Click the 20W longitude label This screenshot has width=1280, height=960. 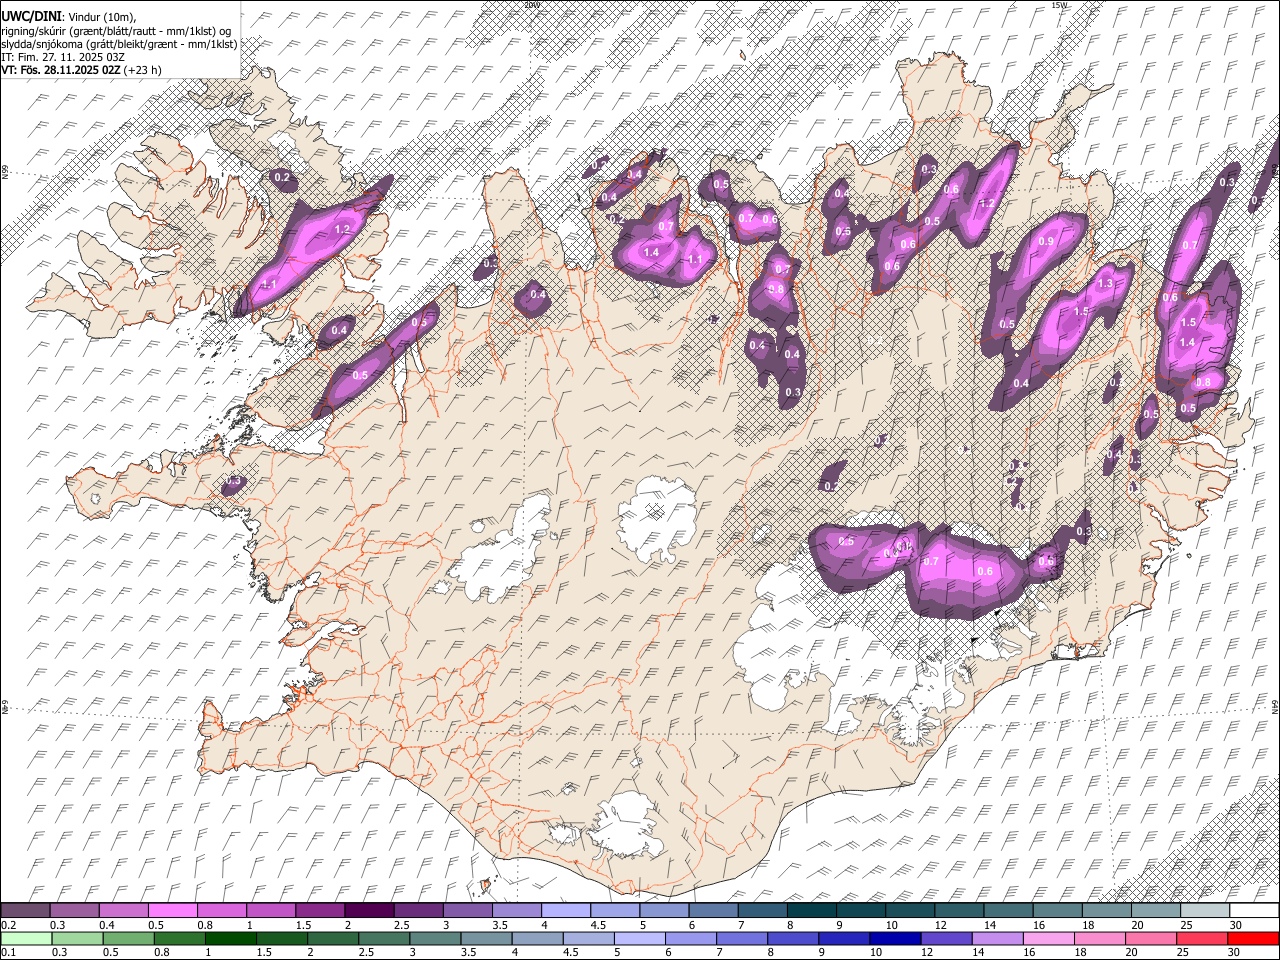[x=532, y=5]
